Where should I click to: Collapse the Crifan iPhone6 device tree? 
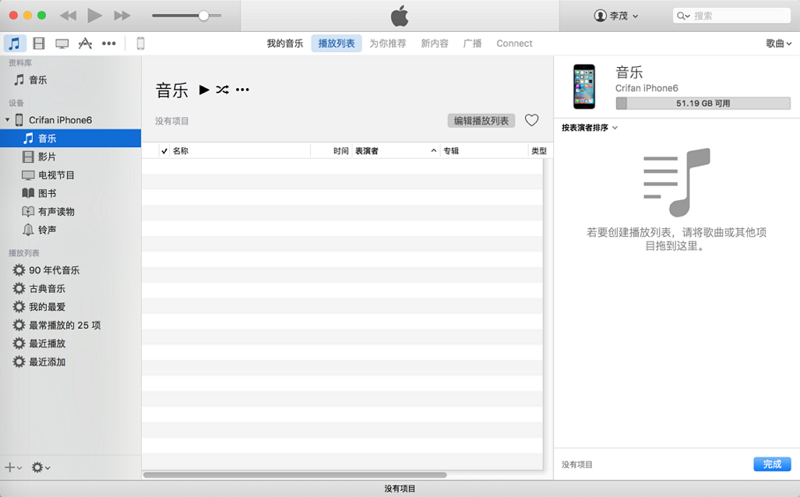tap(8, 120)
